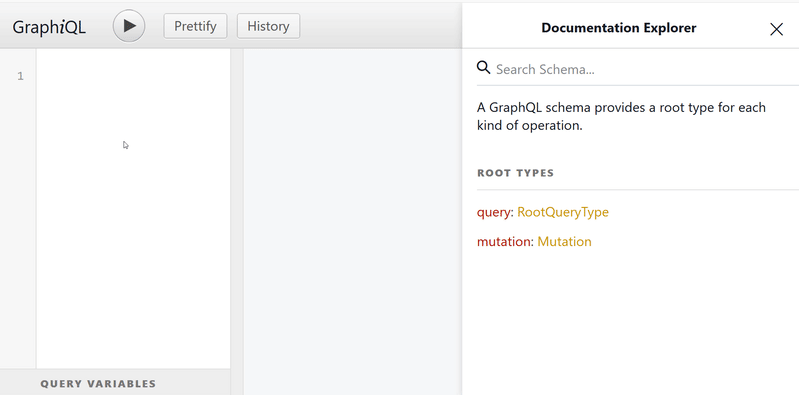Click the schema description paragraph
This screenshot has width=799, height=395.
pos(621,116)
